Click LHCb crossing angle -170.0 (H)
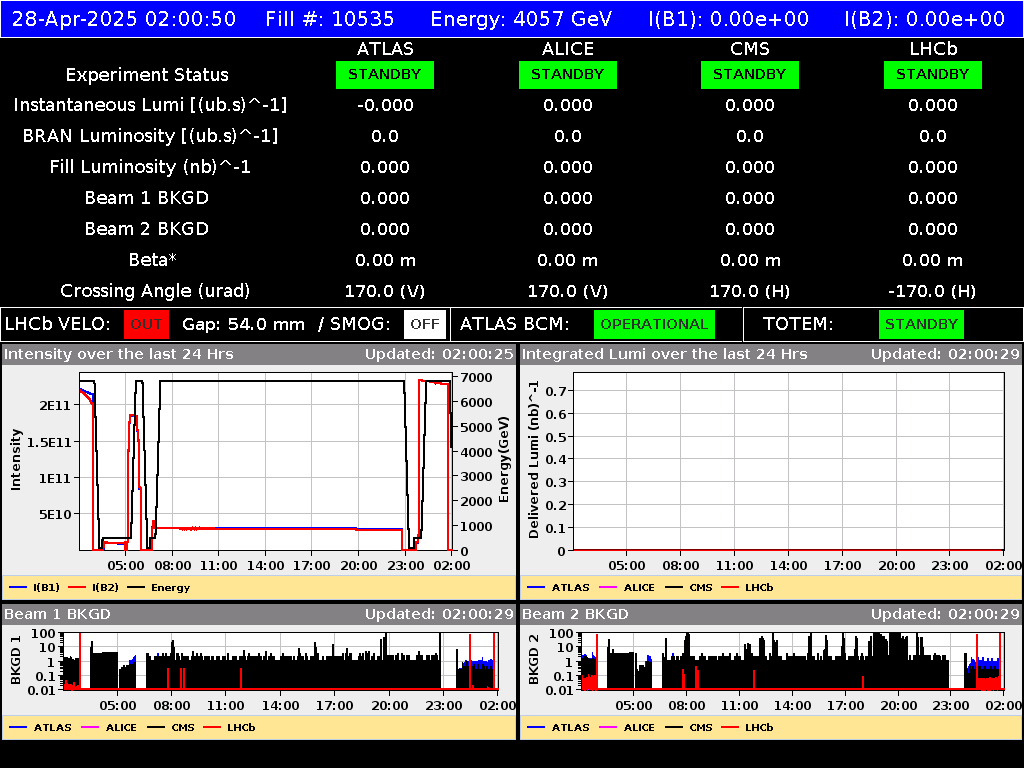 click(x=933, y=291)
